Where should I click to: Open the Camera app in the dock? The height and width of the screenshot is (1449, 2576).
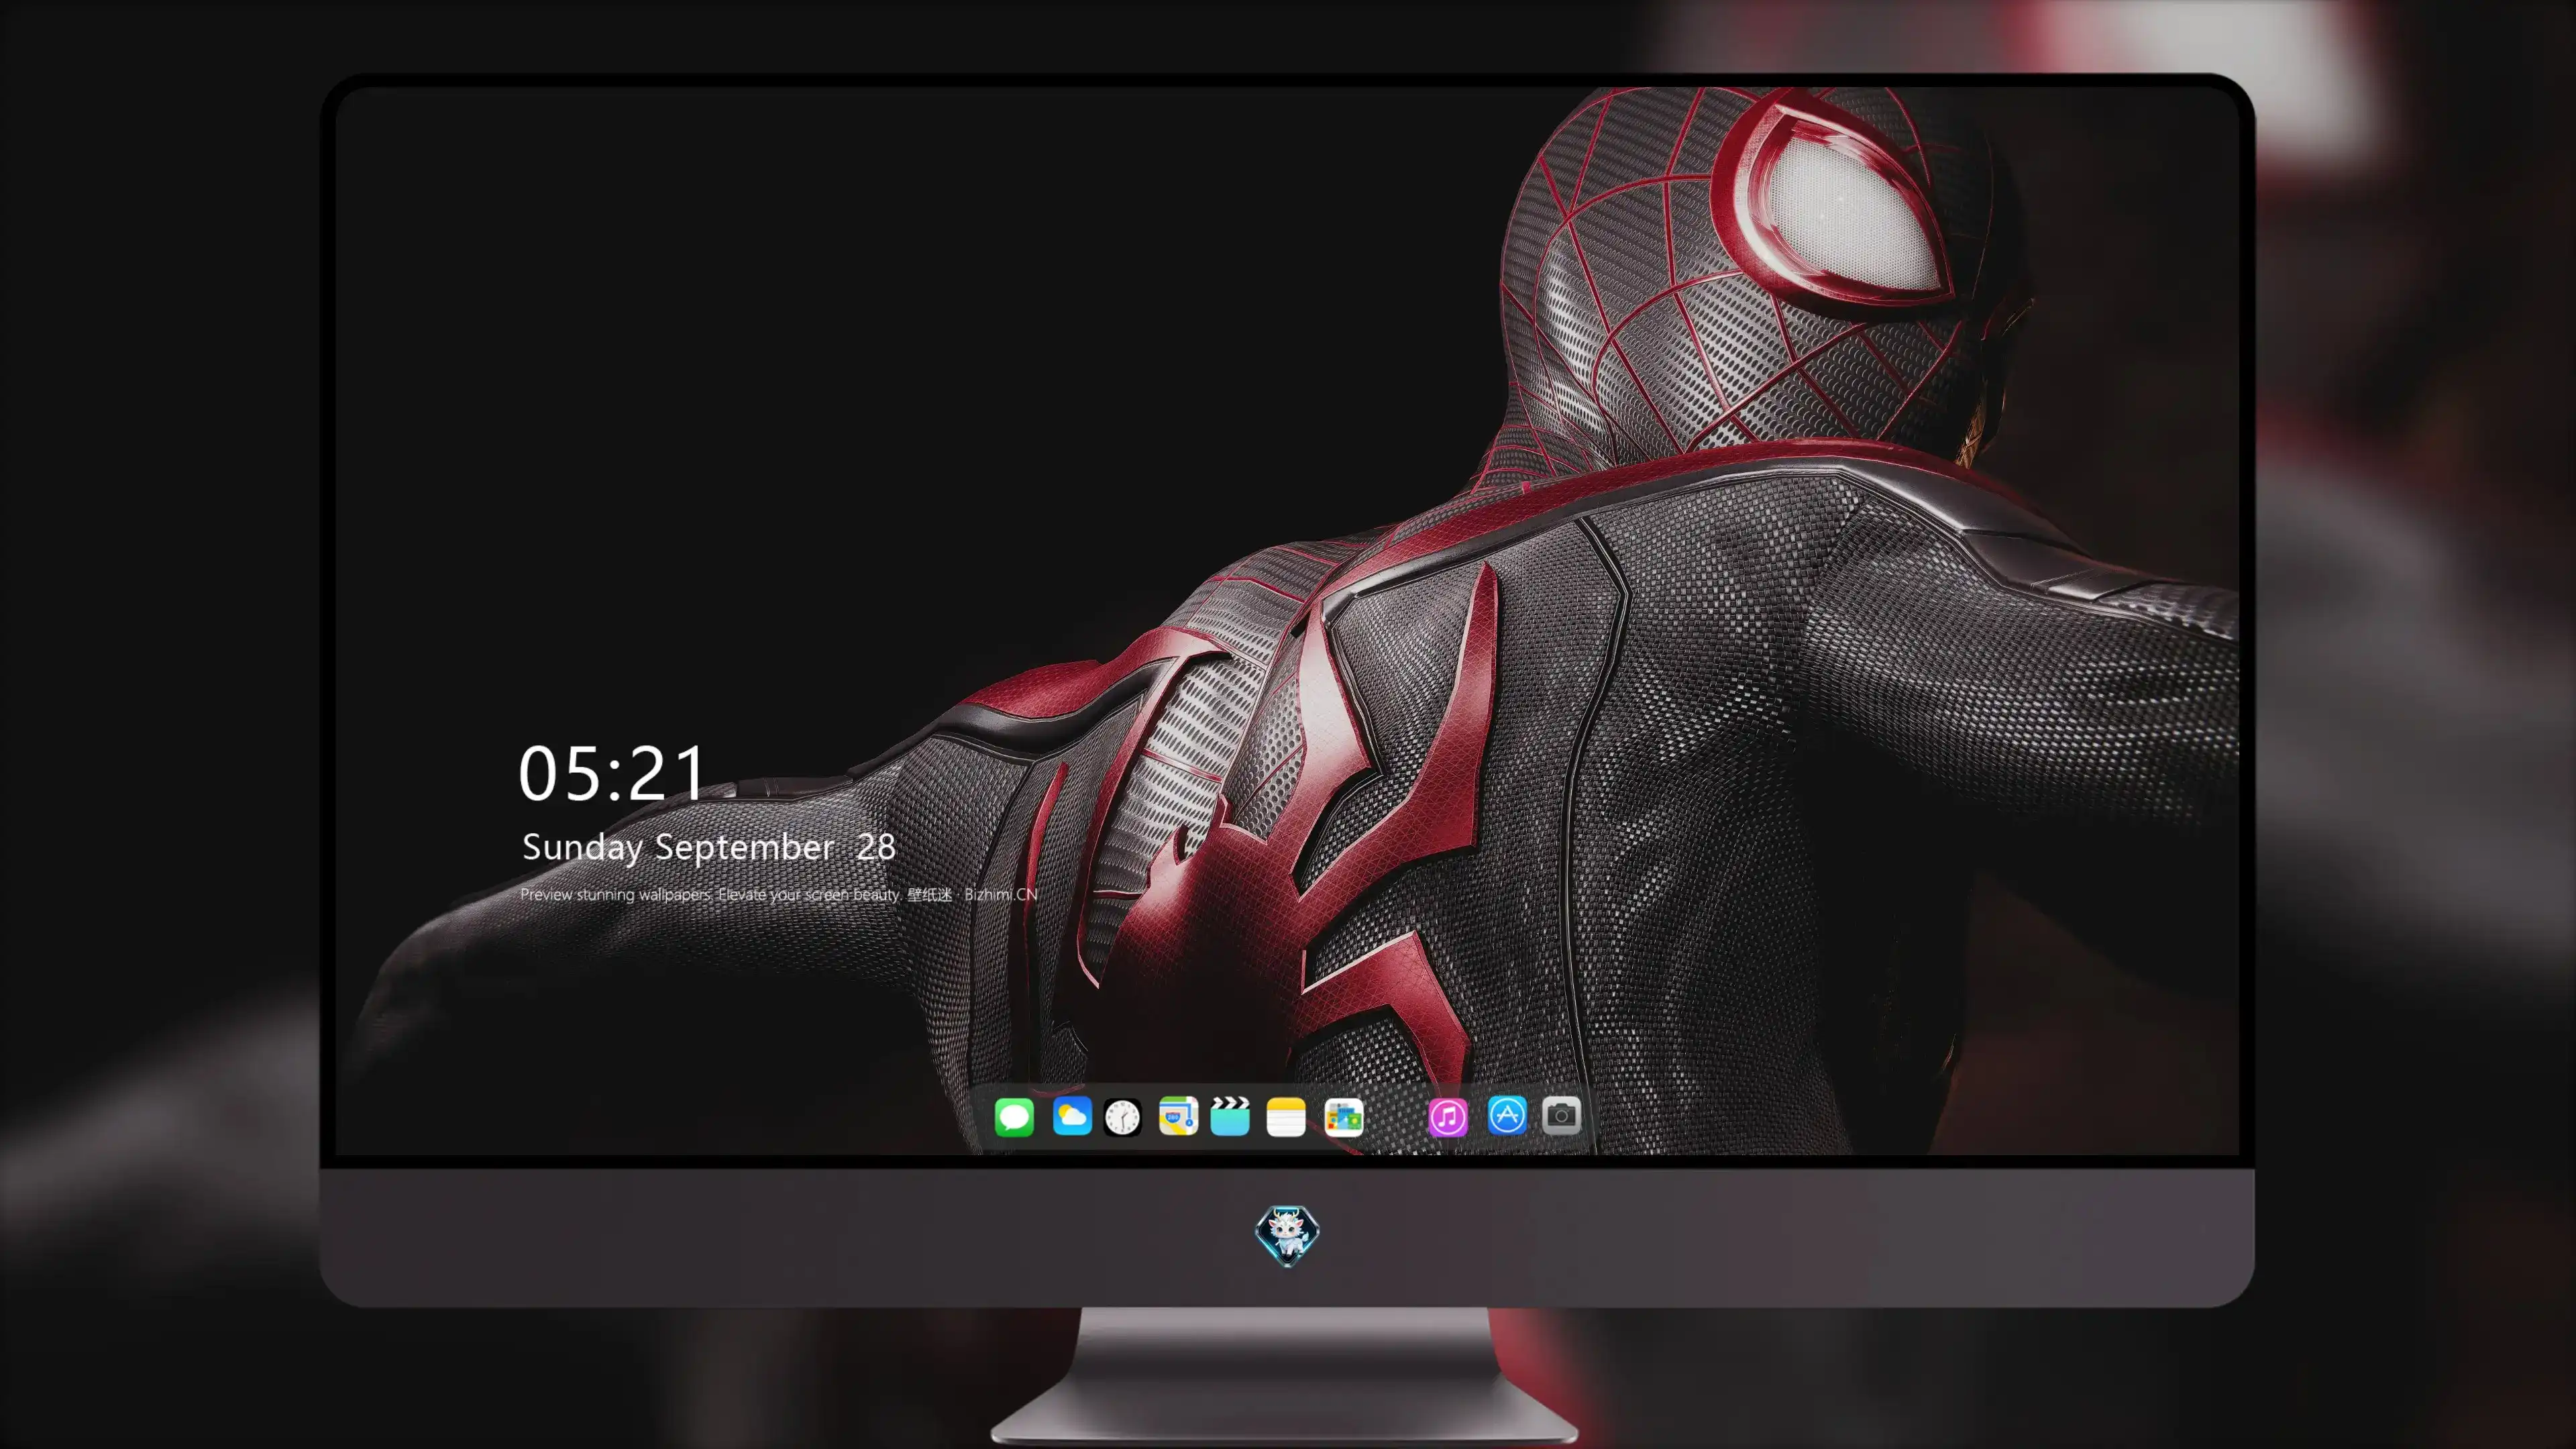point(1561,1115)
